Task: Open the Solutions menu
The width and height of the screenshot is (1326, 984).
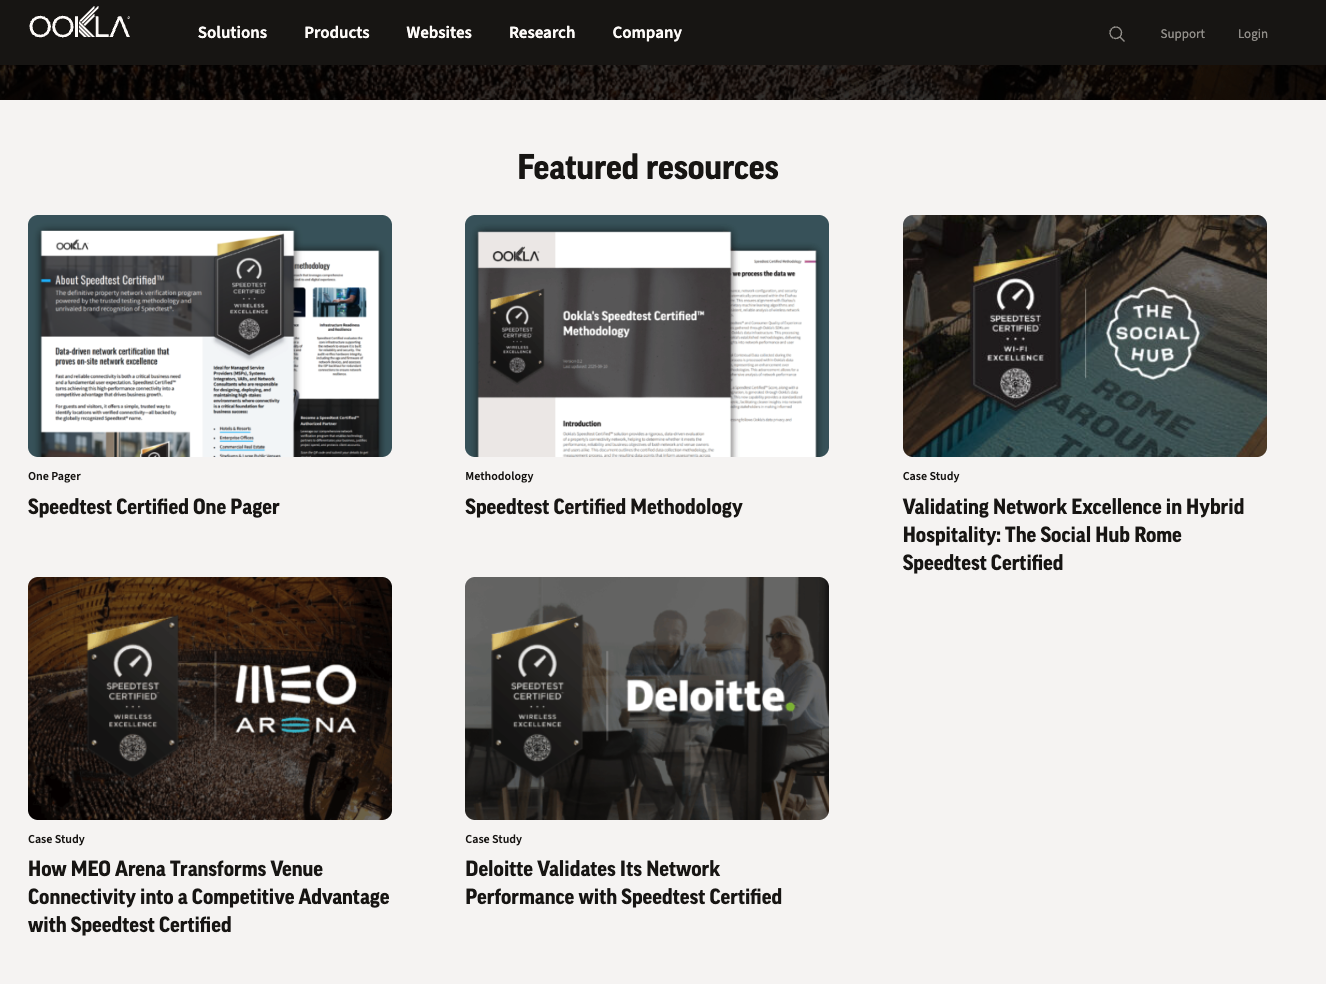Action: (x=232, y=33)
